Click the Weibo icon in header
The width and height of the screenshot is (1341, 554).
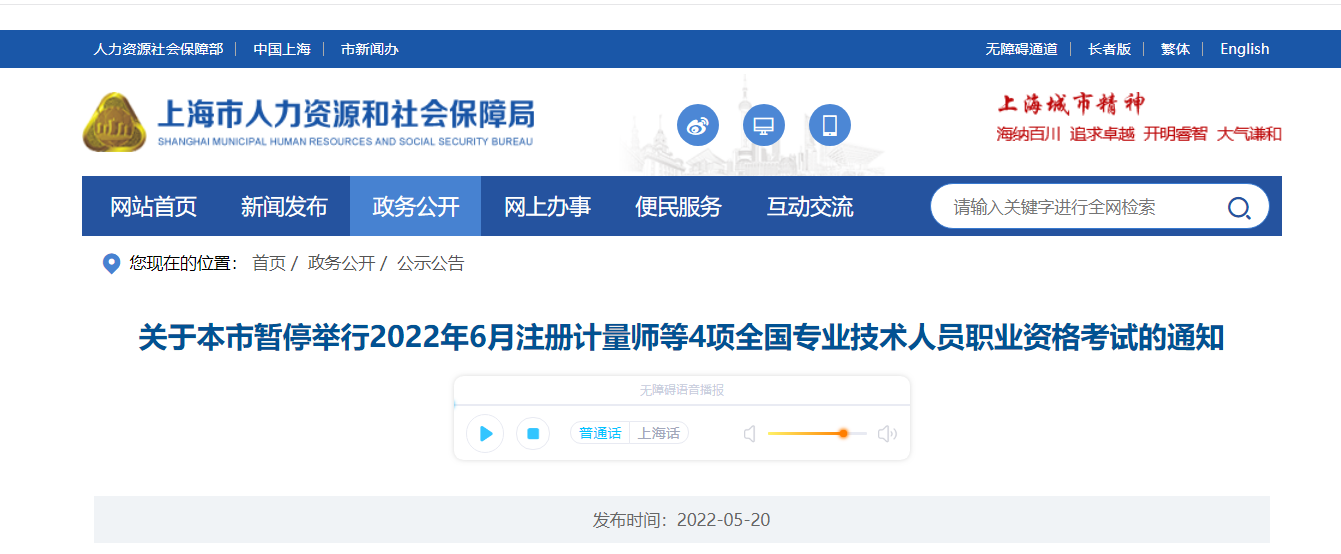tap(698, 126)
